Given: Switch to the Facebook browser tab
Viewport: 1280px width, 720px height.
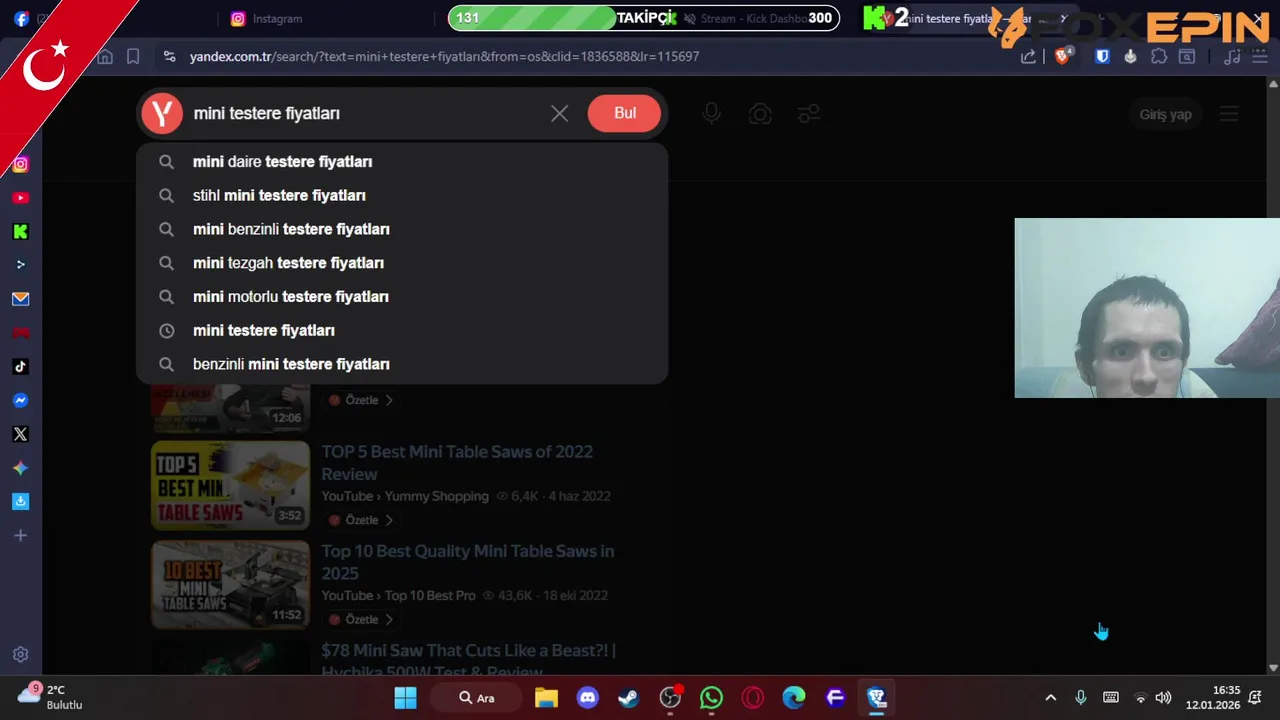Looking at the screenshot, I should (x=22, y=19).
